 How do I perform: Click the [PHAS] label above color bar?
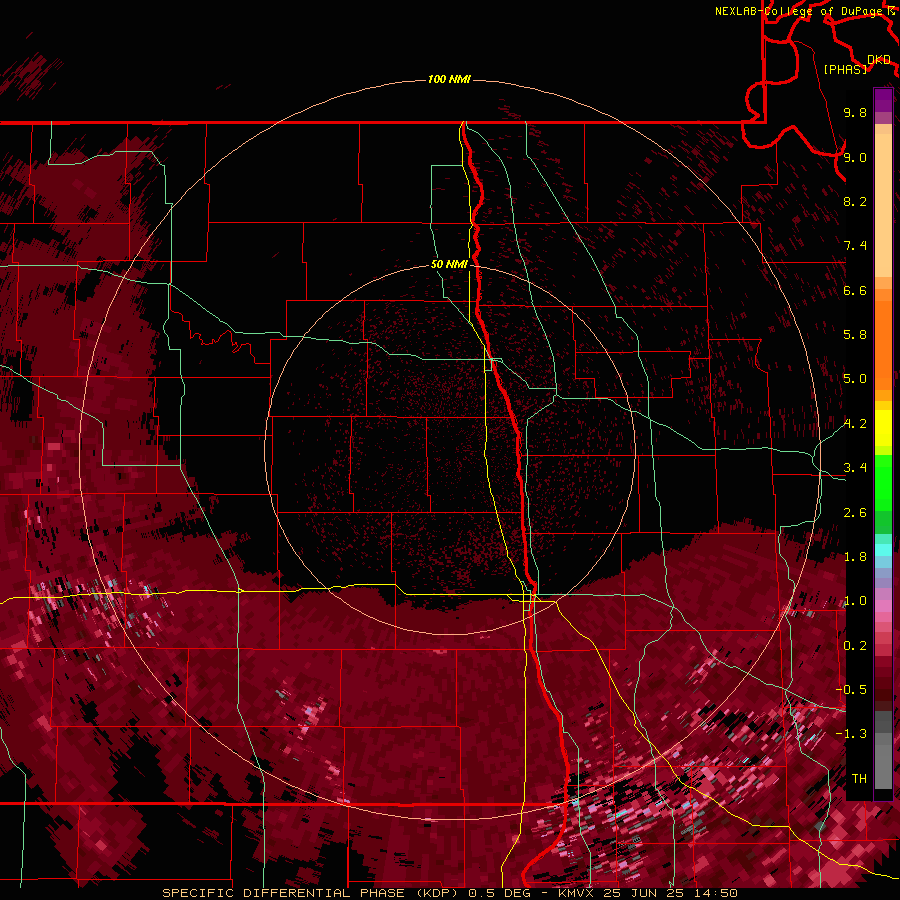click(845, 69)
